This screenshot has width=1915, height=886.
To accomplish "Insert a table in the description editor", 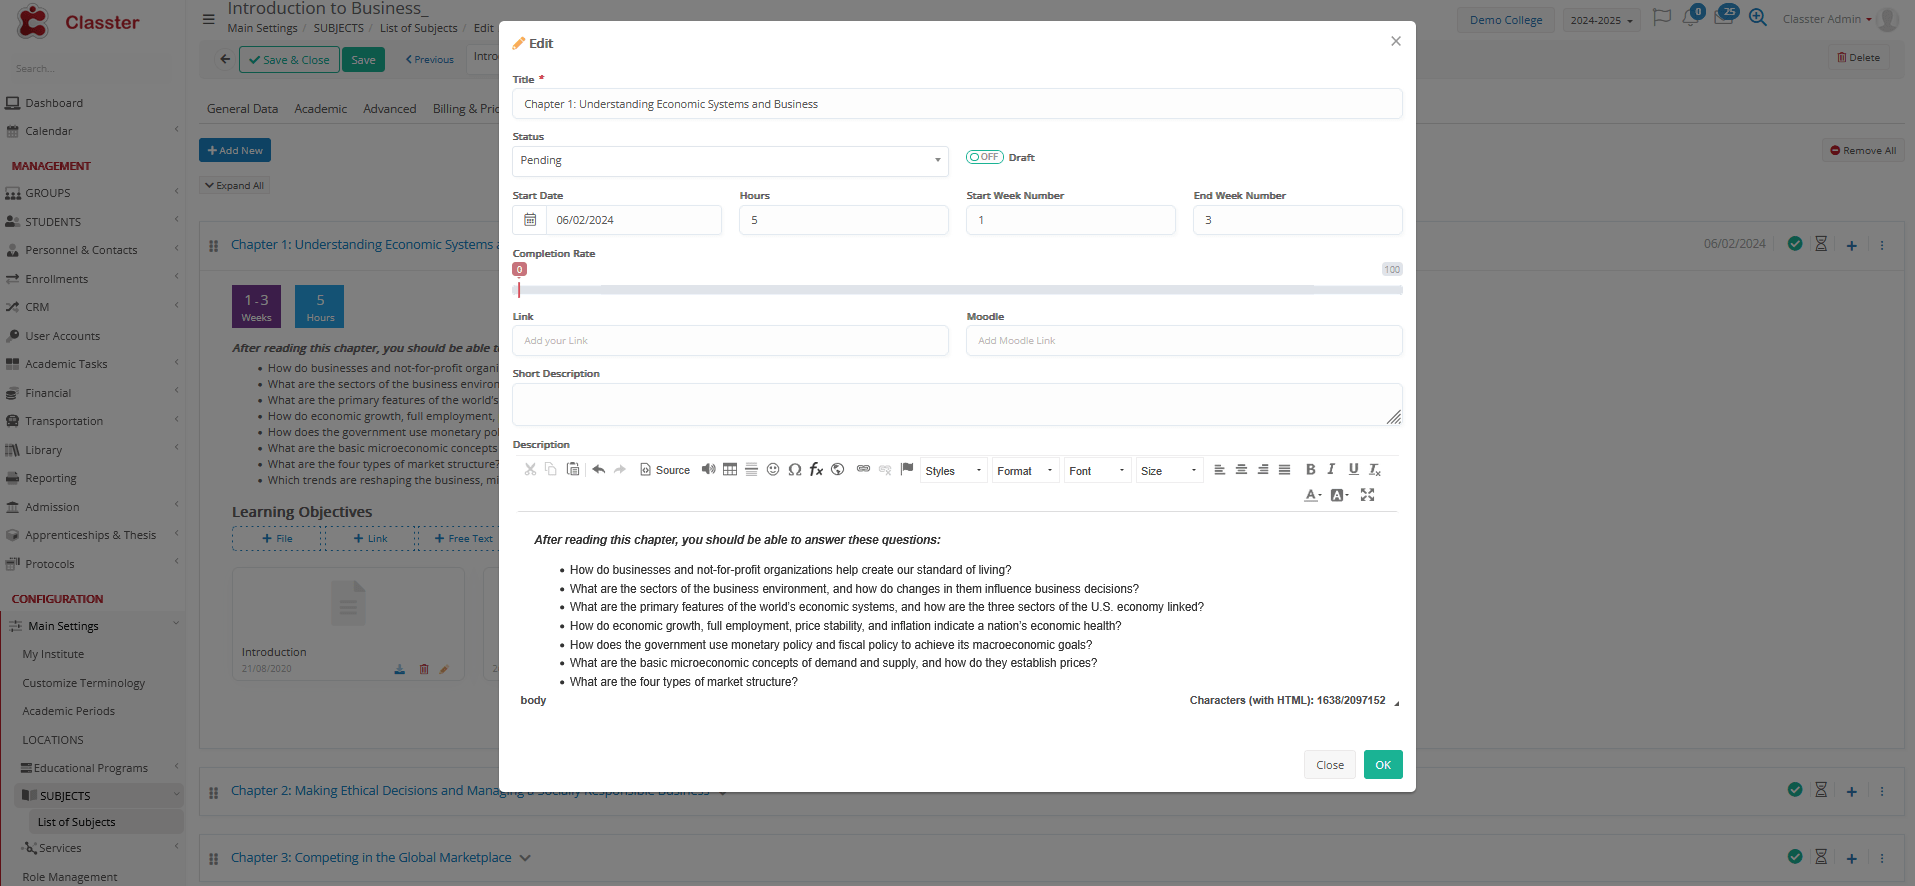I will tap(730, 470).
